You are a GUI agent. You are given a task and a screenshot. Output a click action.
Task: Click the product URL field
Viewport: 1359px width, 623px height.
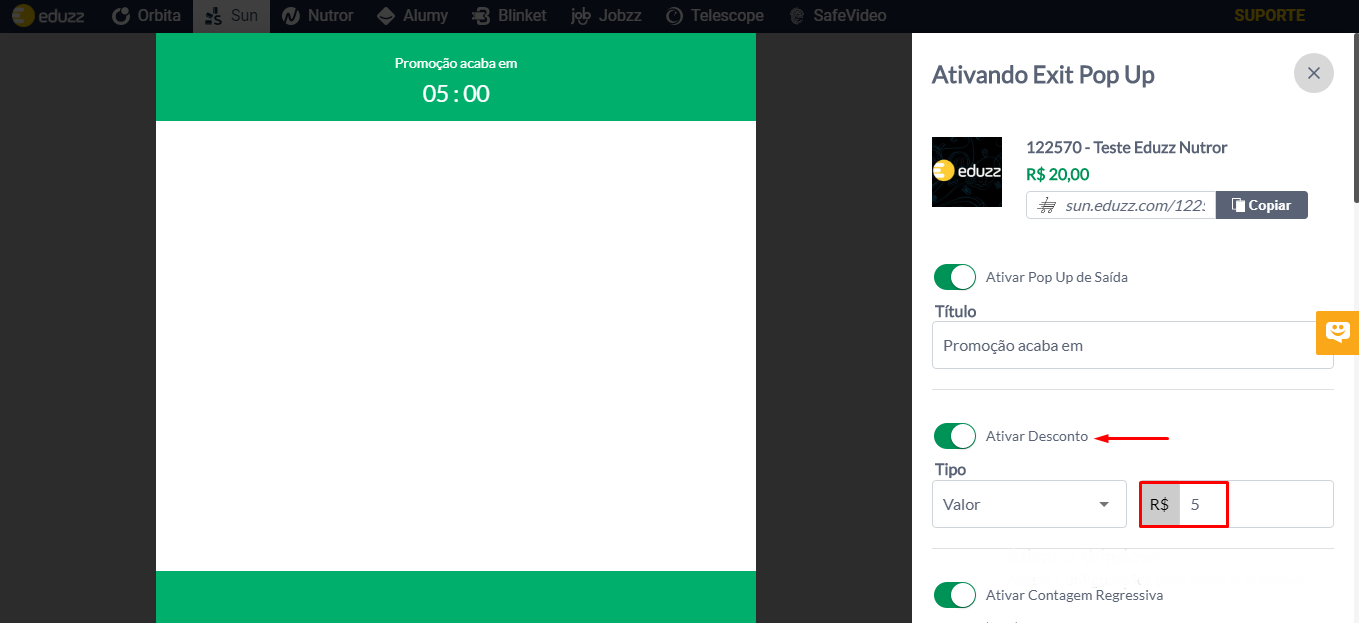click(x=1121, y=205)
